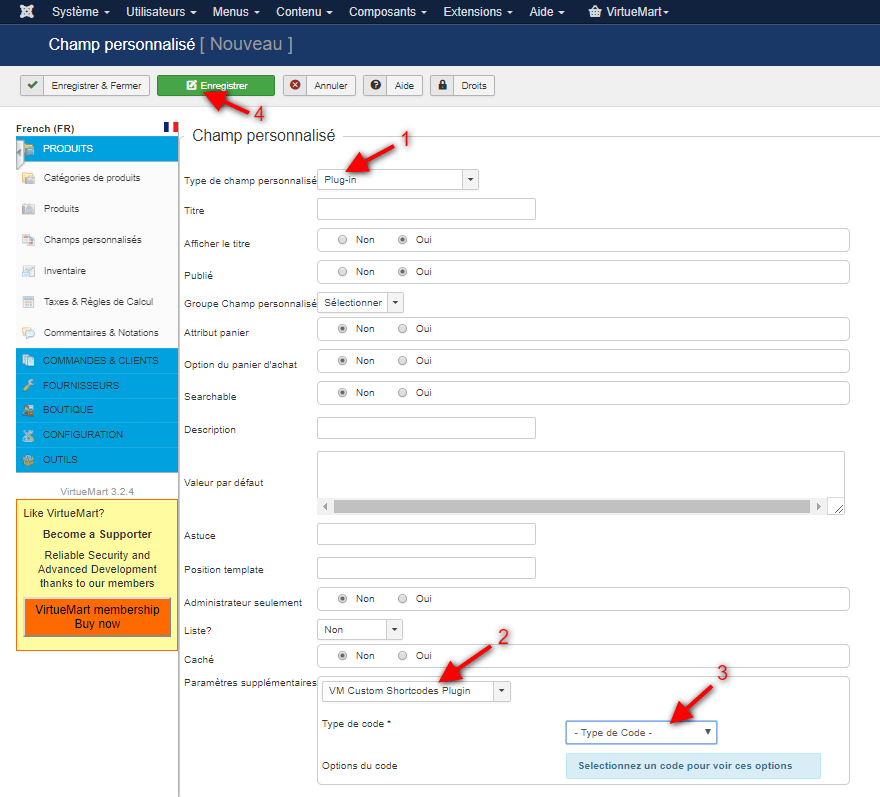
Task: Open Type de champ personnalisé dropdown
Action: pyautogui.click(x=398, y=180)
